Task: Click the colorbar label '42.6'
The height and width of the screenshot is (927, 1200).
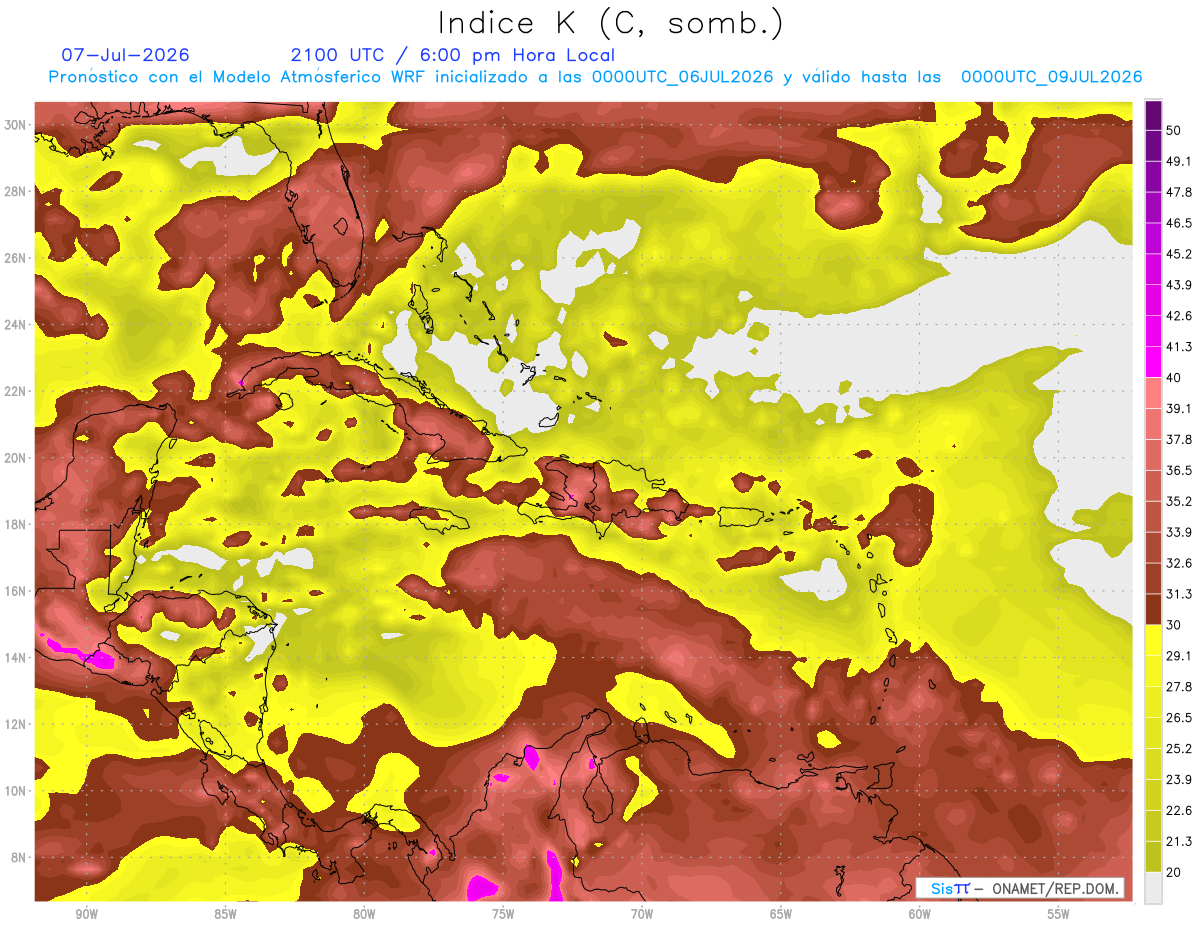Action: click(x=1178, y=316)
